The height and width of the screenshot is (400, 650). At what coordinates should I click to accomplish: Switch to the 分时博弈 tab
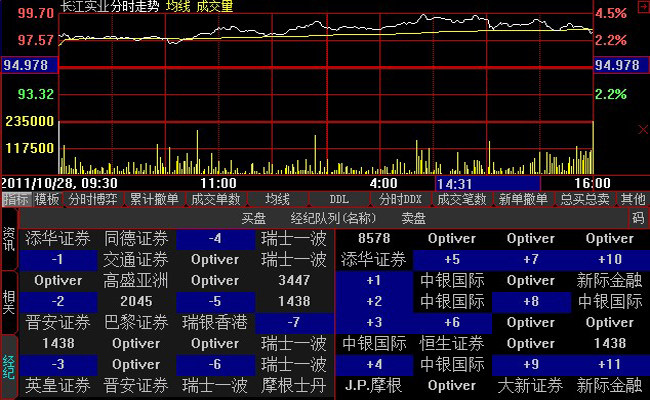point(93,199)
